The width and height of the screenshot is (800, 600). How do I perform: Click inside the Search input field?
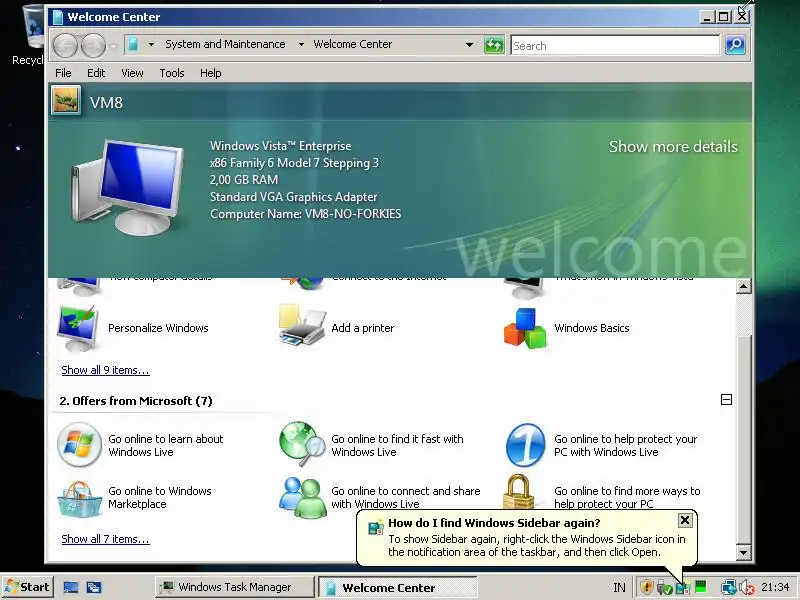pyautogui.click(x=615, y=45)
